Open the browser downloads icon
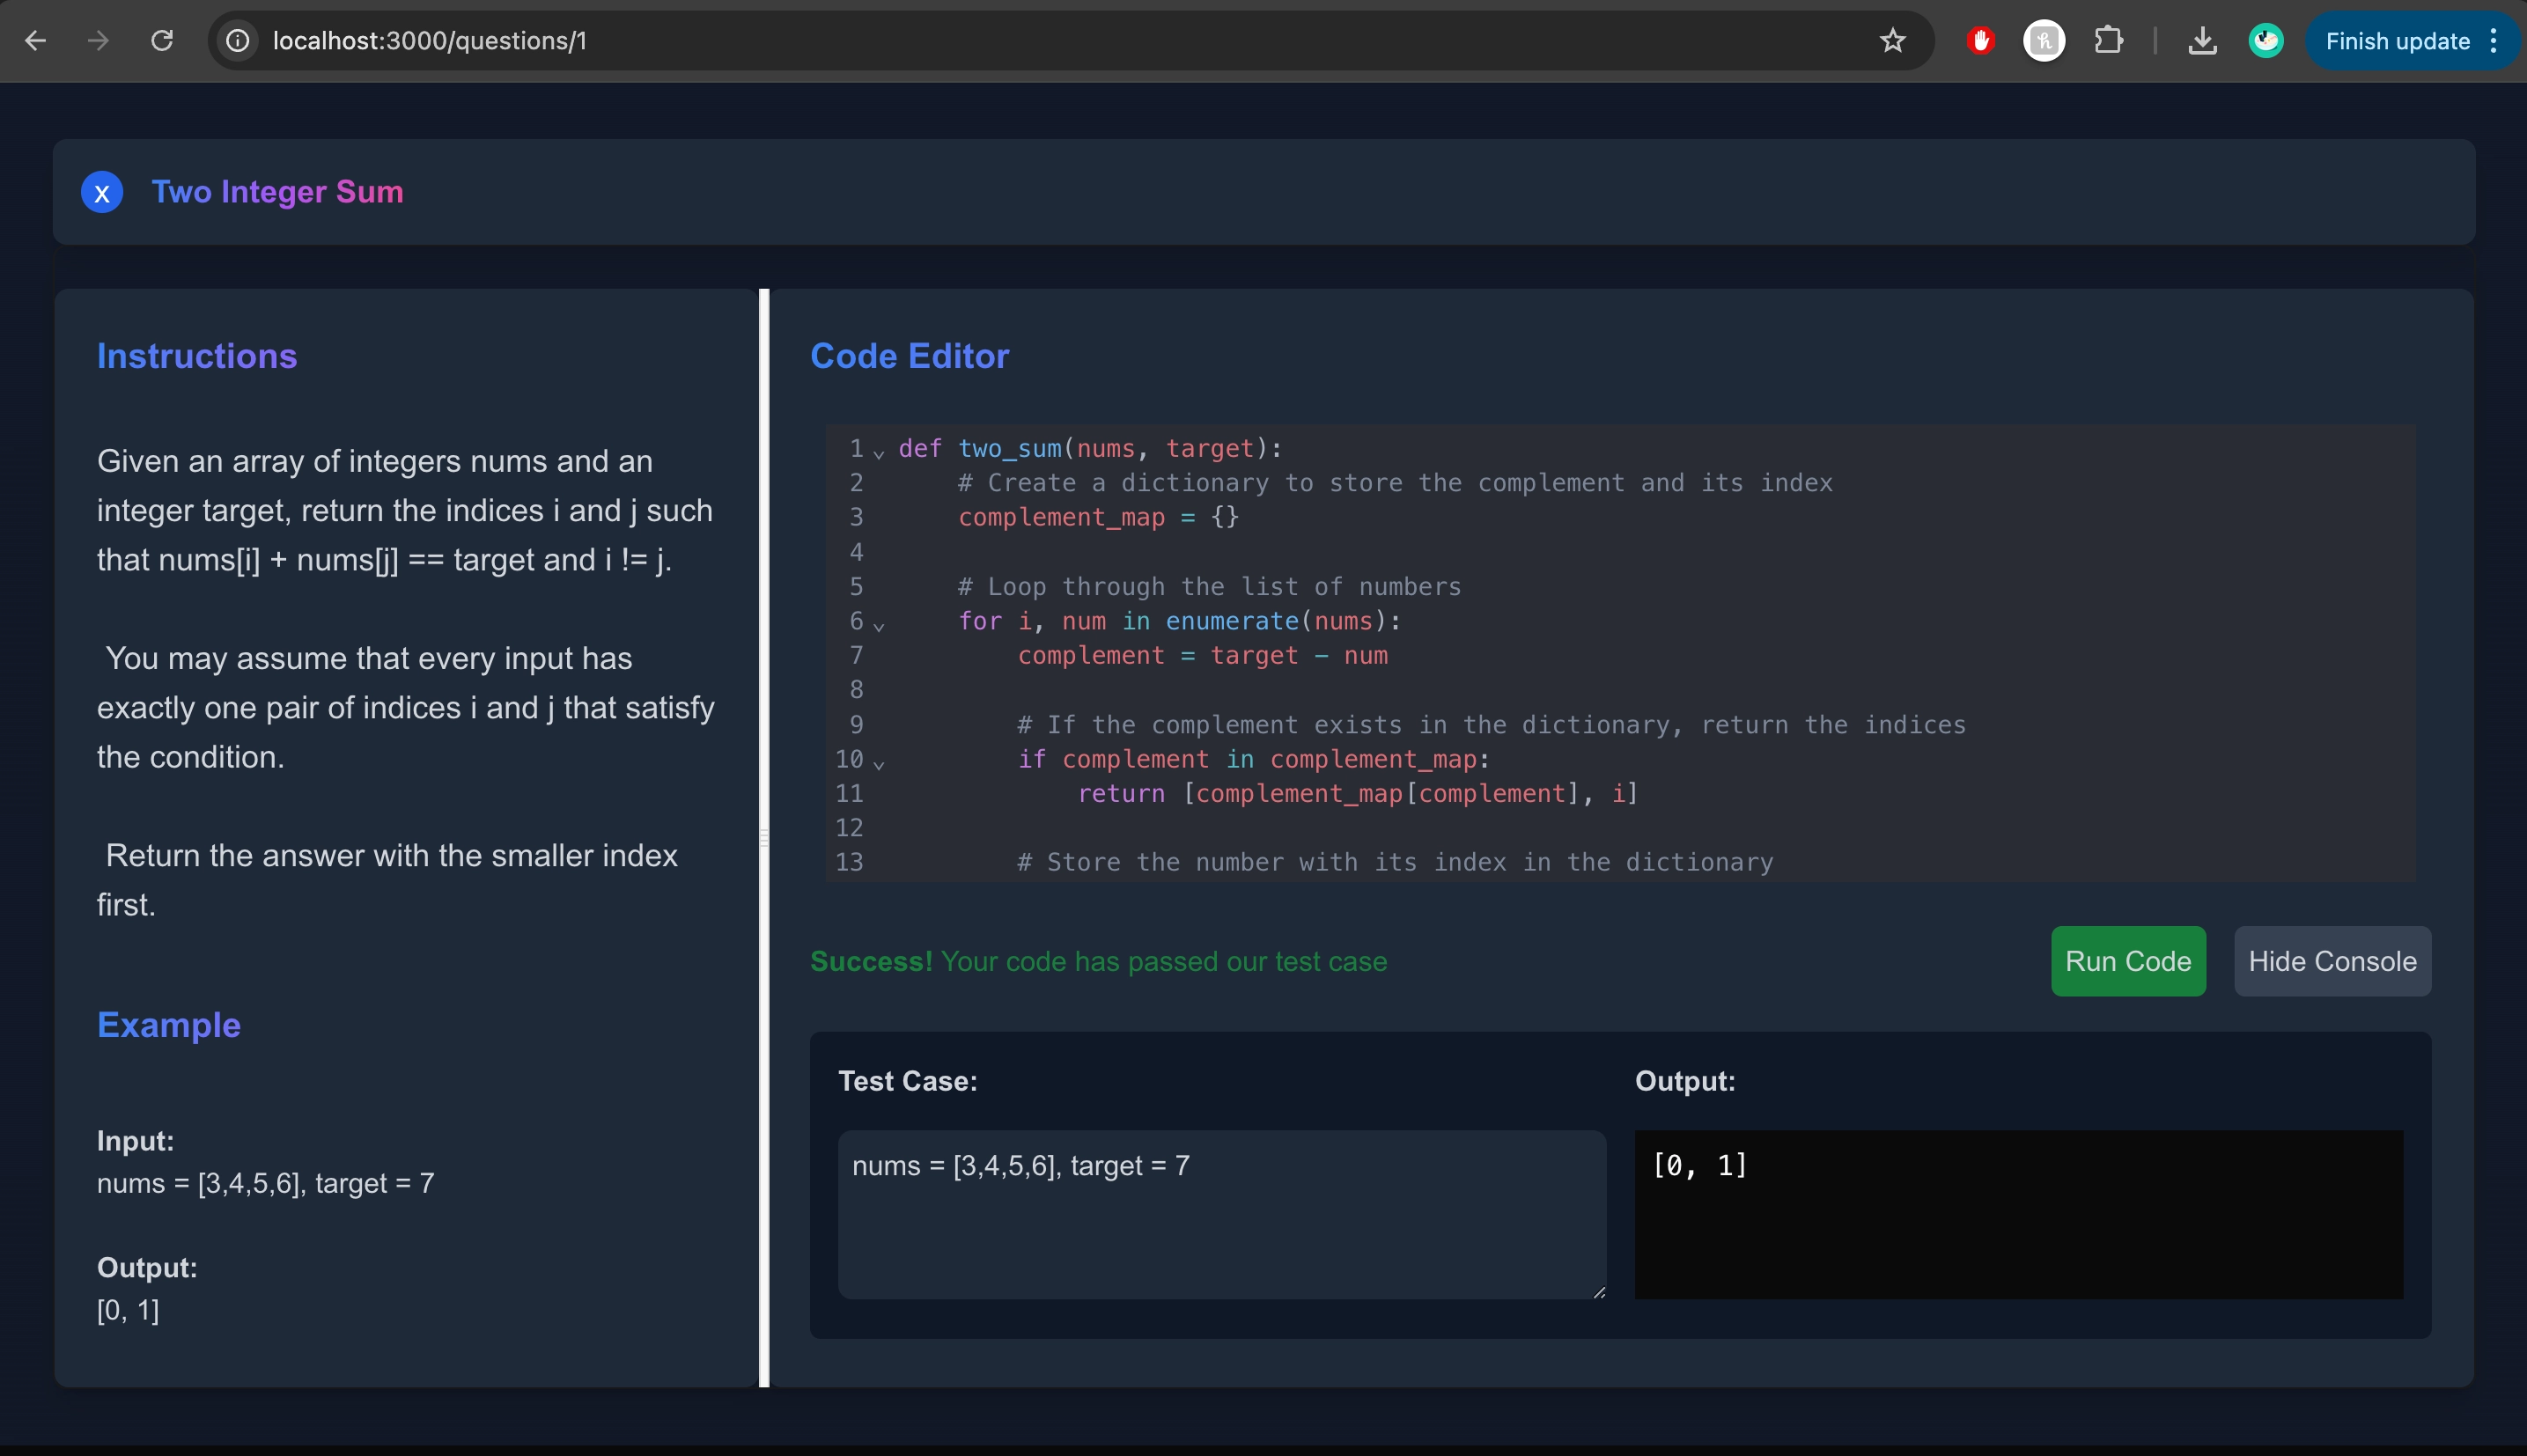 pos(2202,41)
